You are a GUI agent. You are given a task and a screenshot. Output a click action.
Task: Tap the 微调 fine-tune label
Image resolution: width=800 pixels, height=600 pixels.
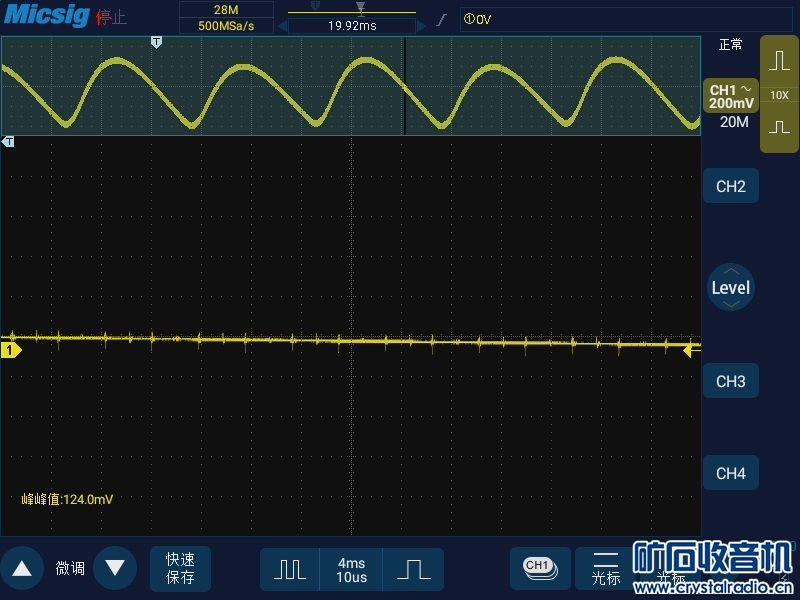coord(69,568)
